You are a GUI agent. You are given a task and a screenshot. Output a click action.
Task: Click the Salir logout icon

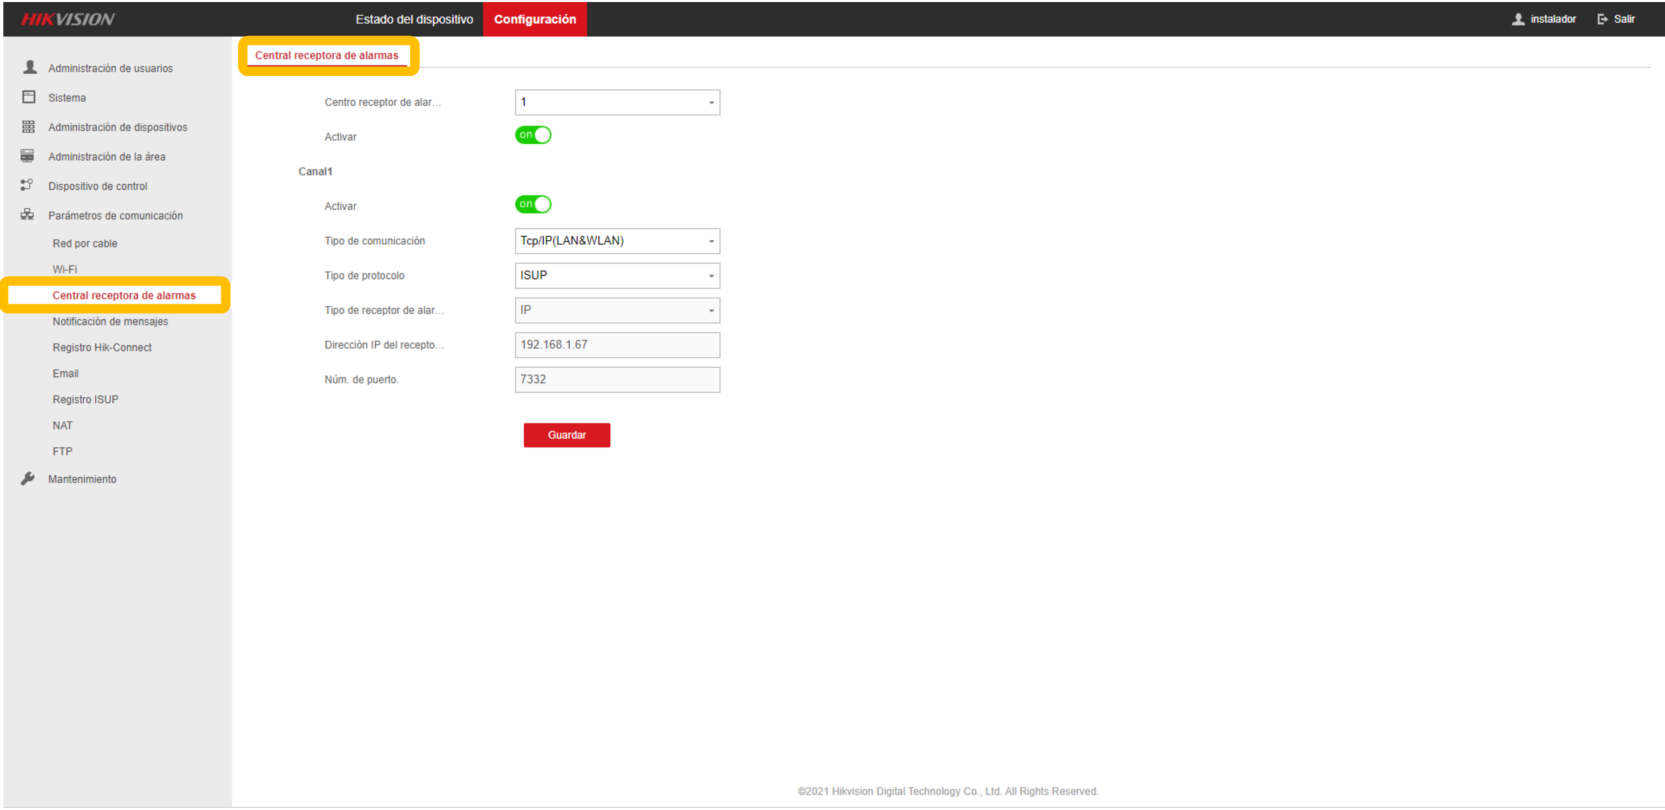coord(1603,19)
